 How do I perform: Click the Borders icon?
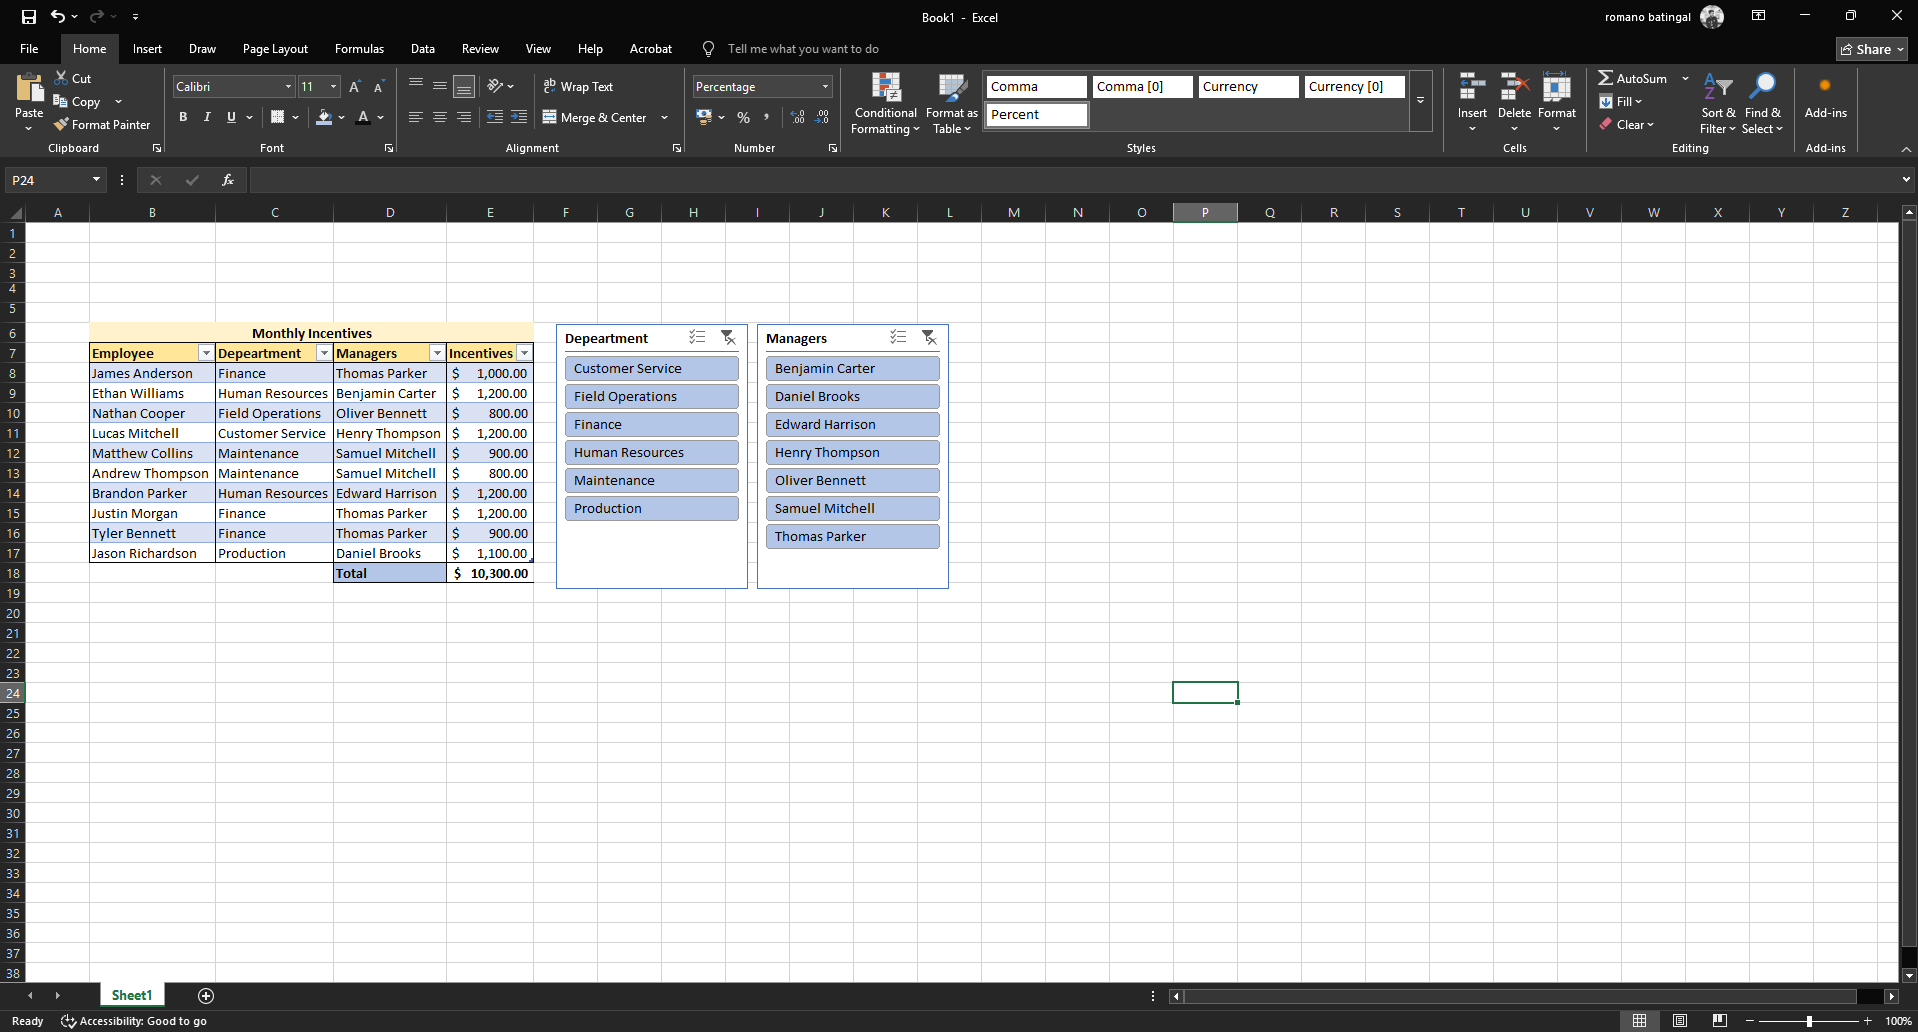(278, 117)
